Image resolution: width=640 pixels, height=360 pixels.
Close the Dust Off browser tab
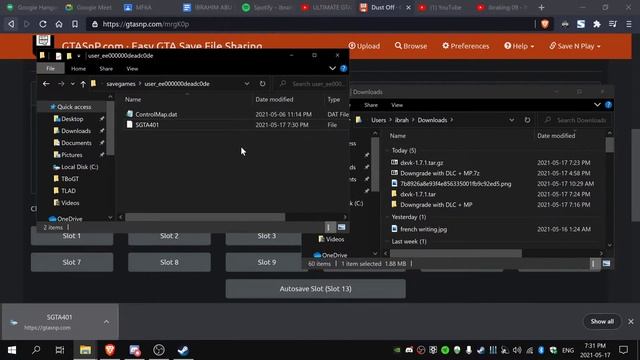408,7
